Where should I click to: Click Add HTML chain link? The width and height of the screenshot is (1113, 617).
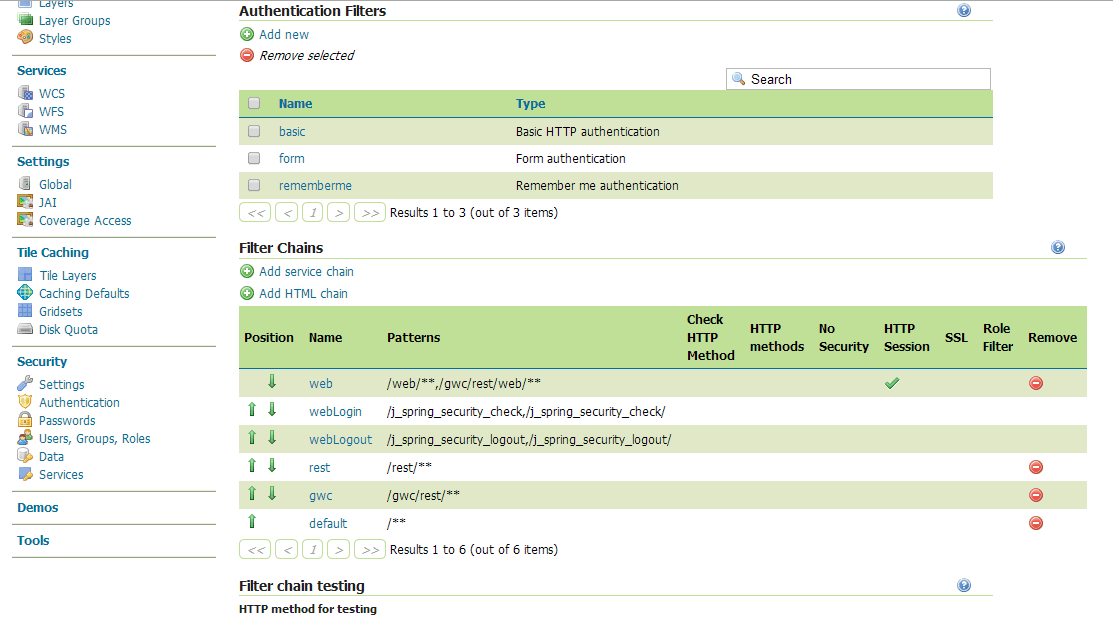click(x=303, y=293)
